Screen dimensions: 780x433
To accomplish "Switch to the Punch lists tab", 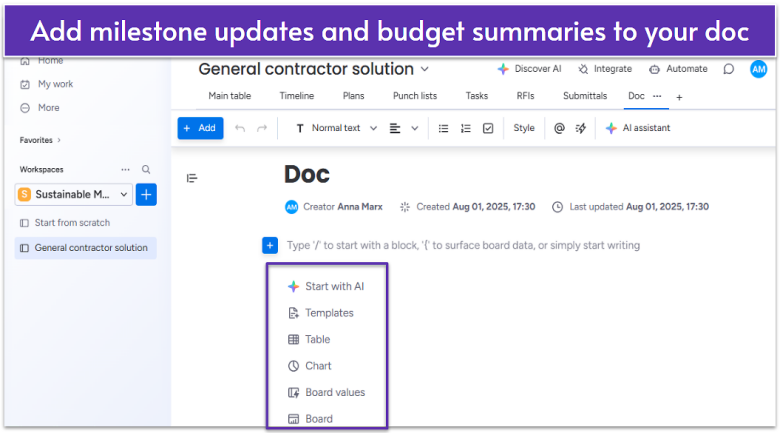I will pyautogui.click(x=415, y=96).
